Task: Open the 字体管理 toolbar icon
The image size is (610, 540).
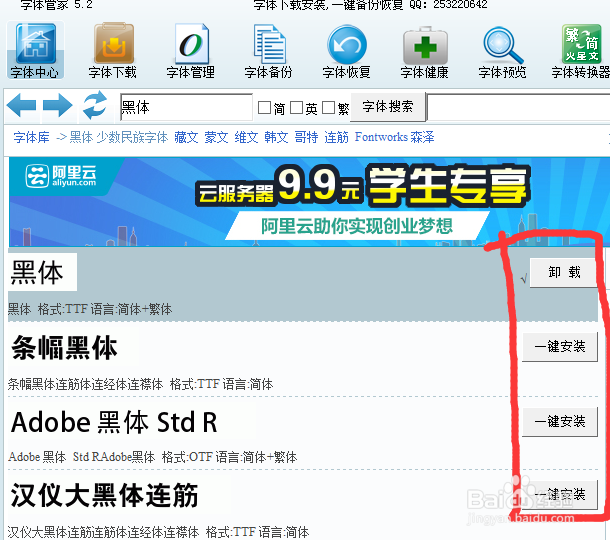Action: [191, 51]
